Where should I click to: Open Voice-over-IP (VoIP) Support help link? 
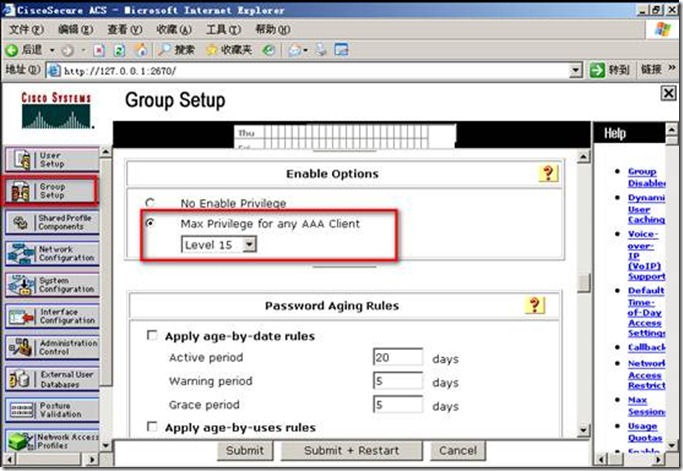(646, 255)
